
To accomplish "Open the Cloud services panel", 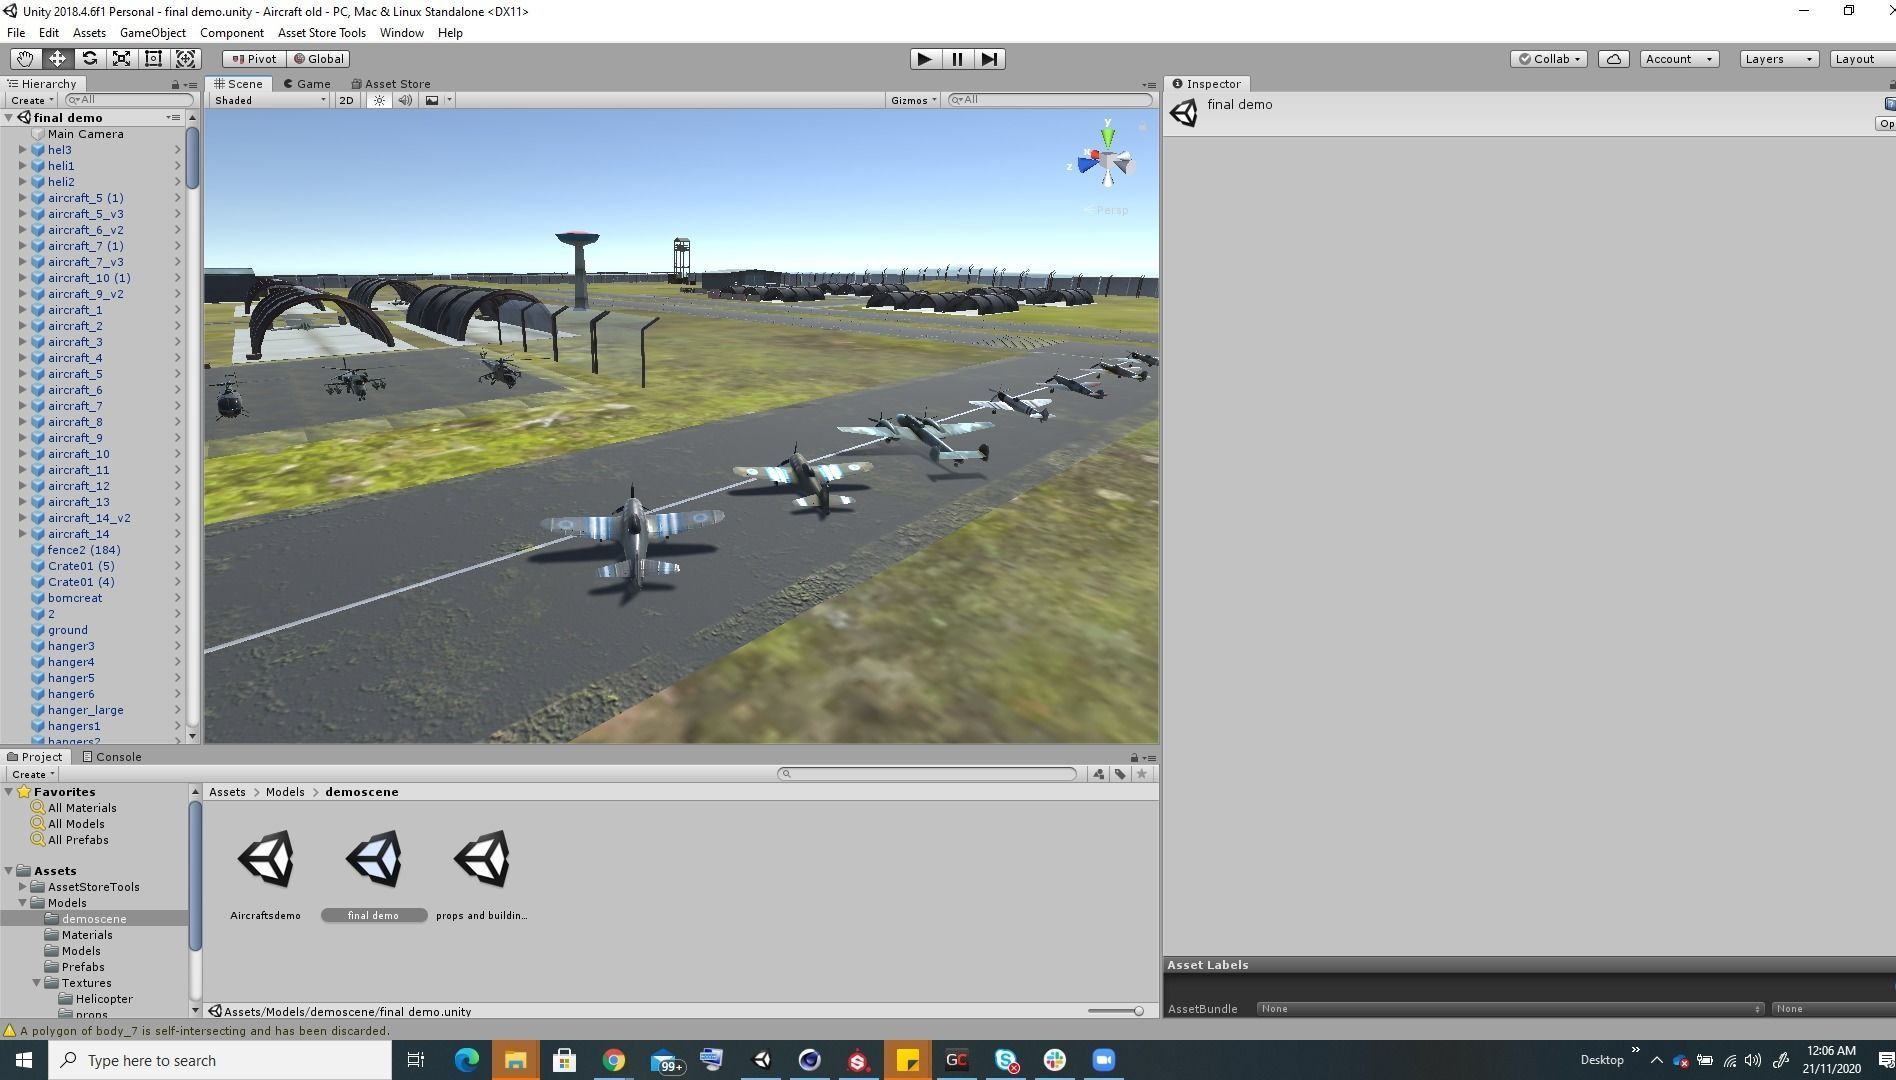I will coord(1614,59).
